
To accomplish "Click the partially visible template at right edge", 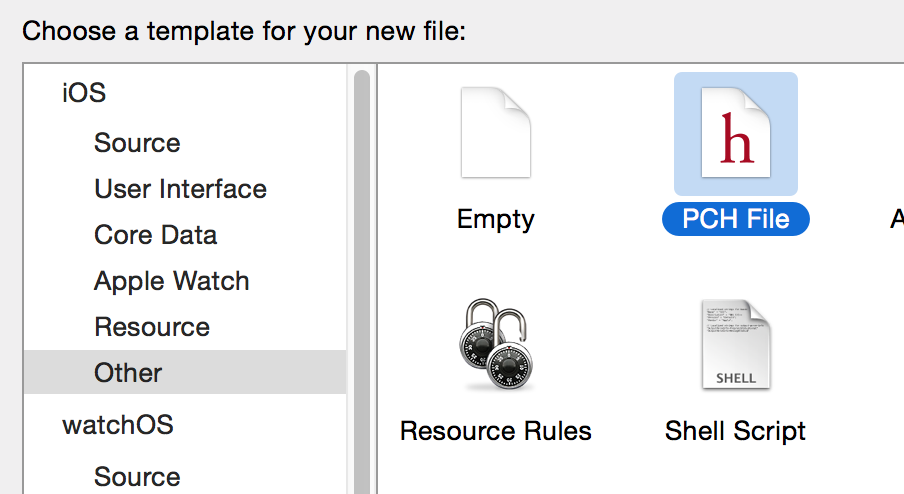I will pos(897,219).
